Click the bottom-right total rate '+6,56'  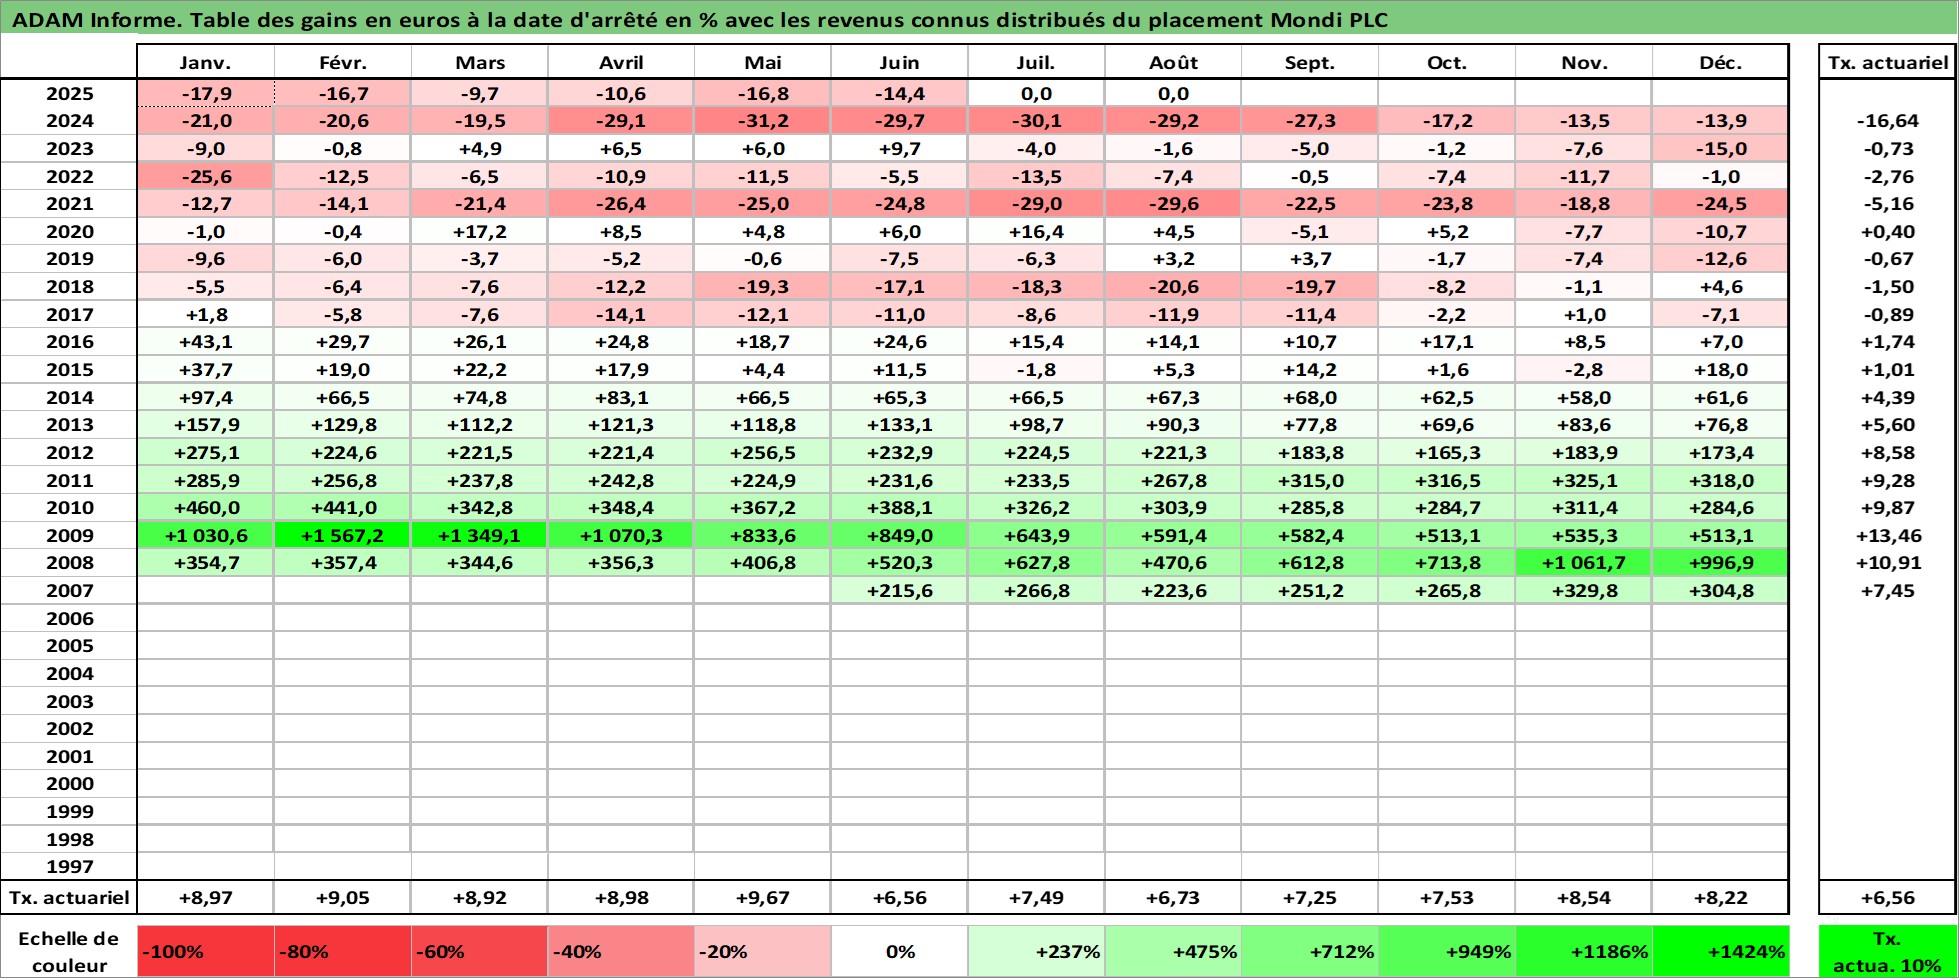(1888, 897)
